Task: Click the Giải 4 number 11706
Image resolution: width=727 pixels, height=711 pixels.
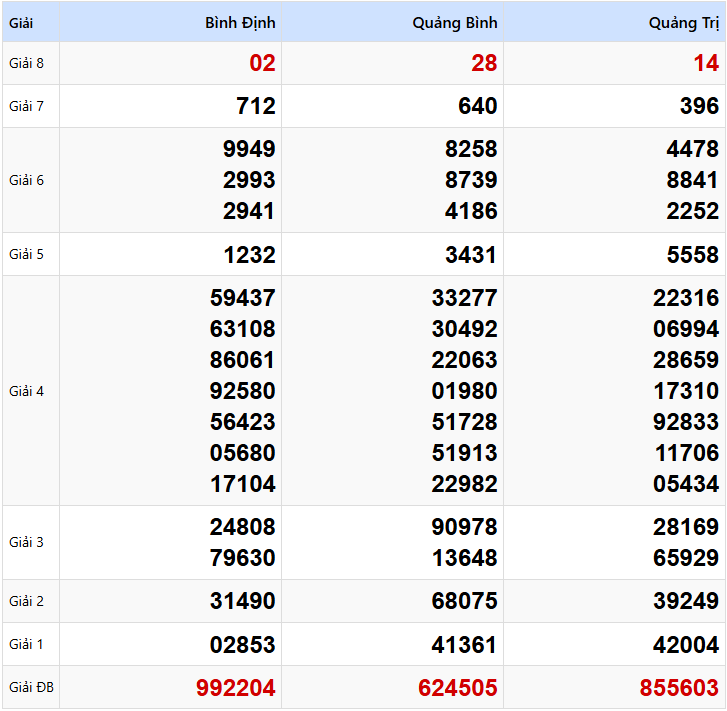Action: (687, 453)
